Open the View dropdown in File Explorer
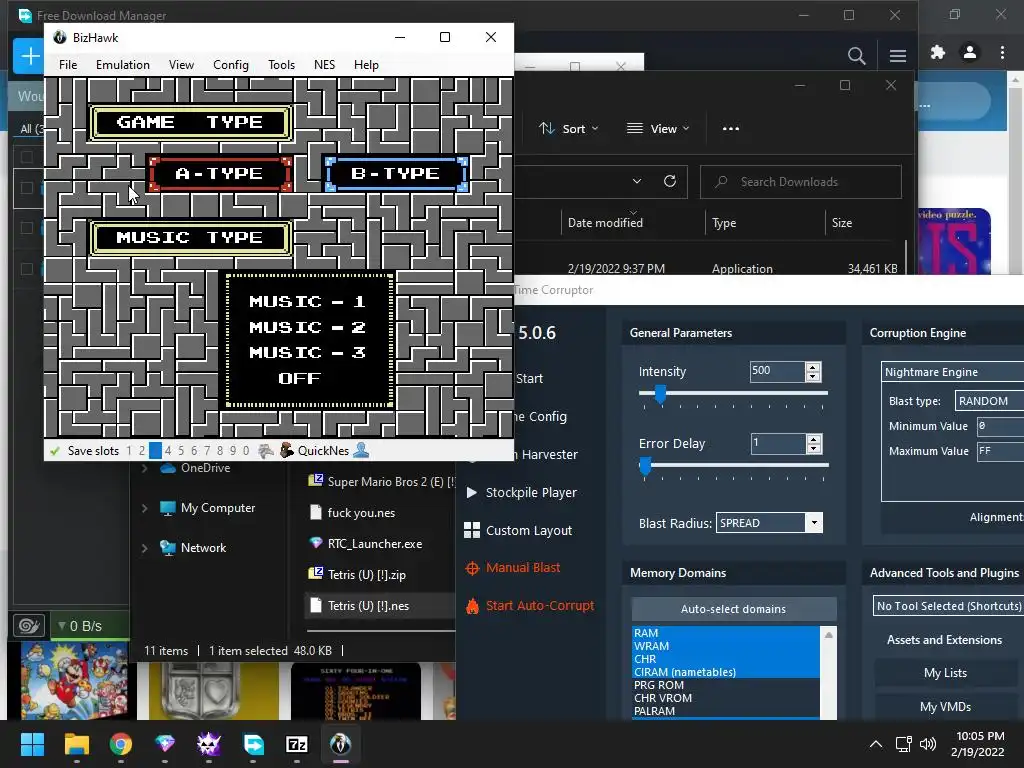The width and height of the screenshot is (1024, 768). 658,129
